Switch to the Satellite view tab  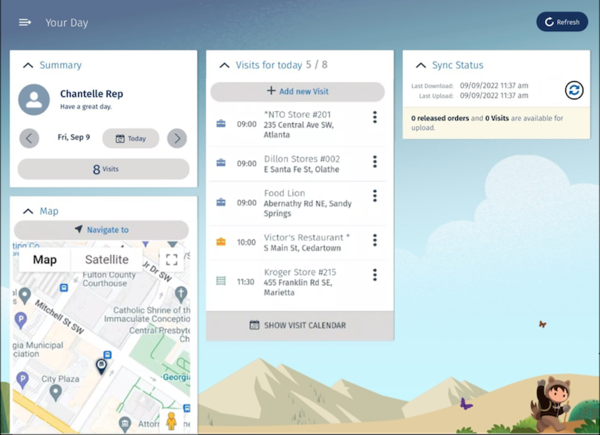107,260
